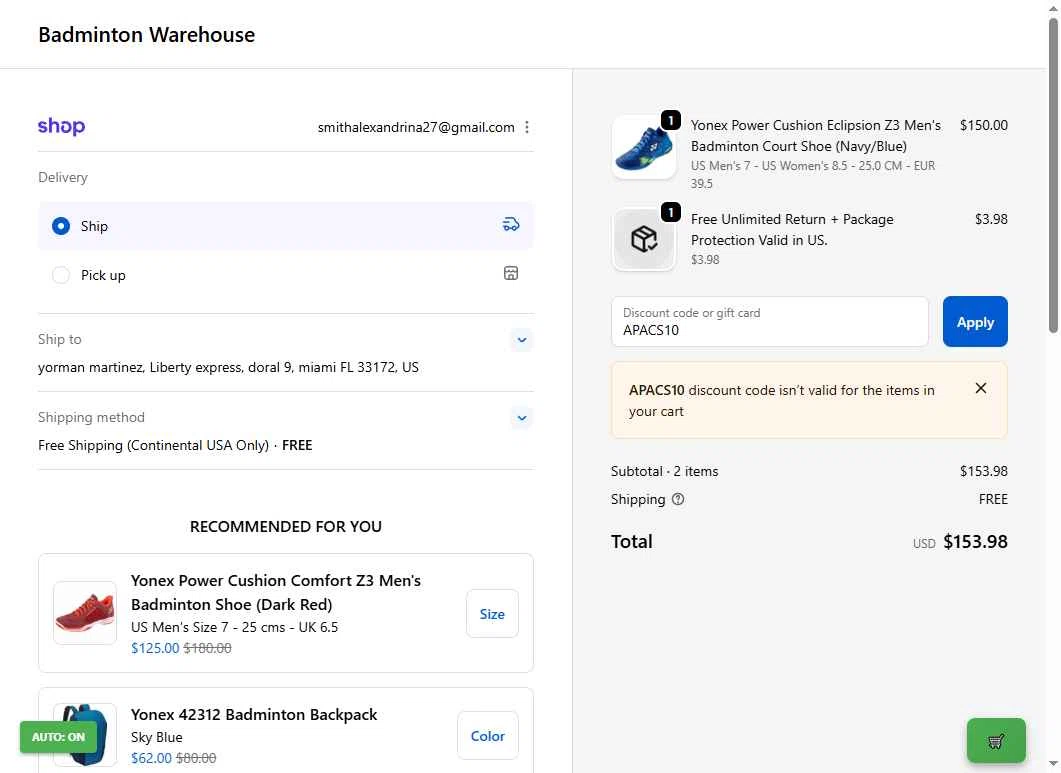
Task: Expand the Ship to address section
Action: pyautogui.click(x=522, y=340)
